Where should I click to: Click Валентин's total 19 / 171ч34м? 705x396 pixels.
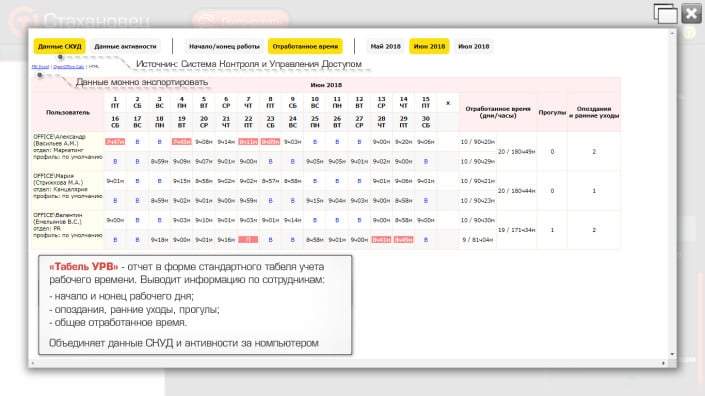(517, 230)
